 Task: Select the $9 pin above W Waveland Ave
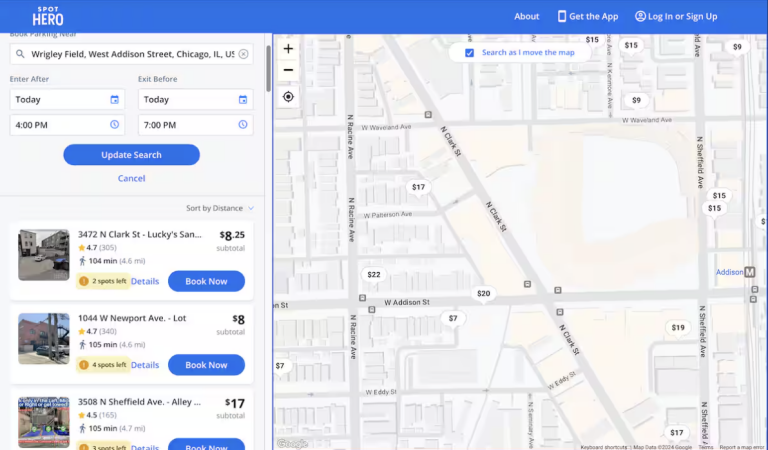point(636,100)
